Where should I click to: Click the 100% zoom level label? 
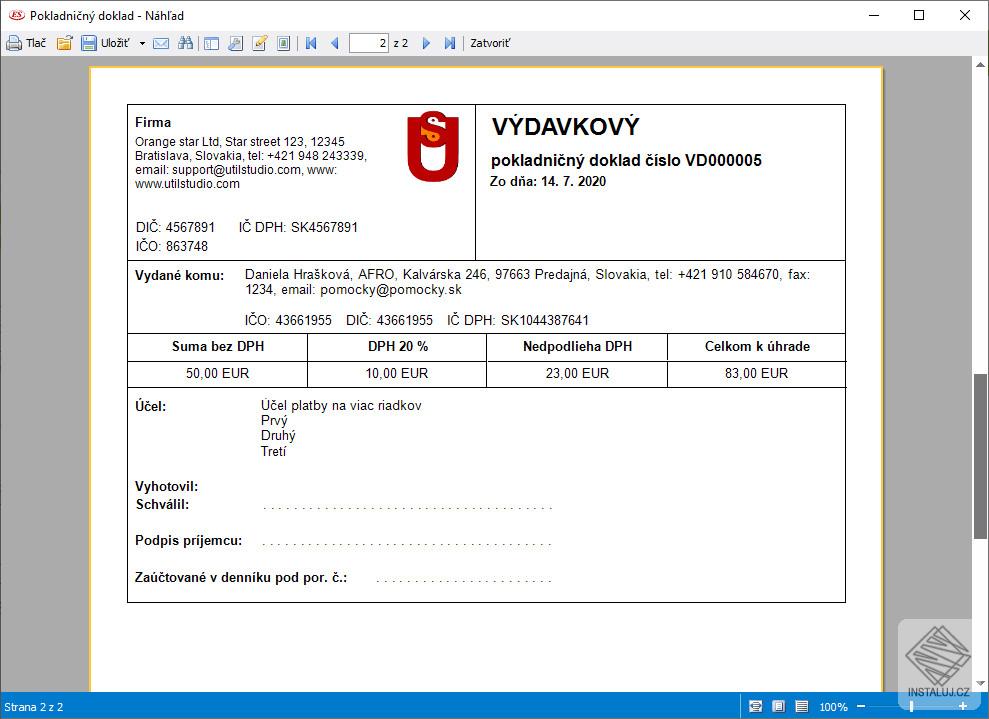(x=833, y=707)
